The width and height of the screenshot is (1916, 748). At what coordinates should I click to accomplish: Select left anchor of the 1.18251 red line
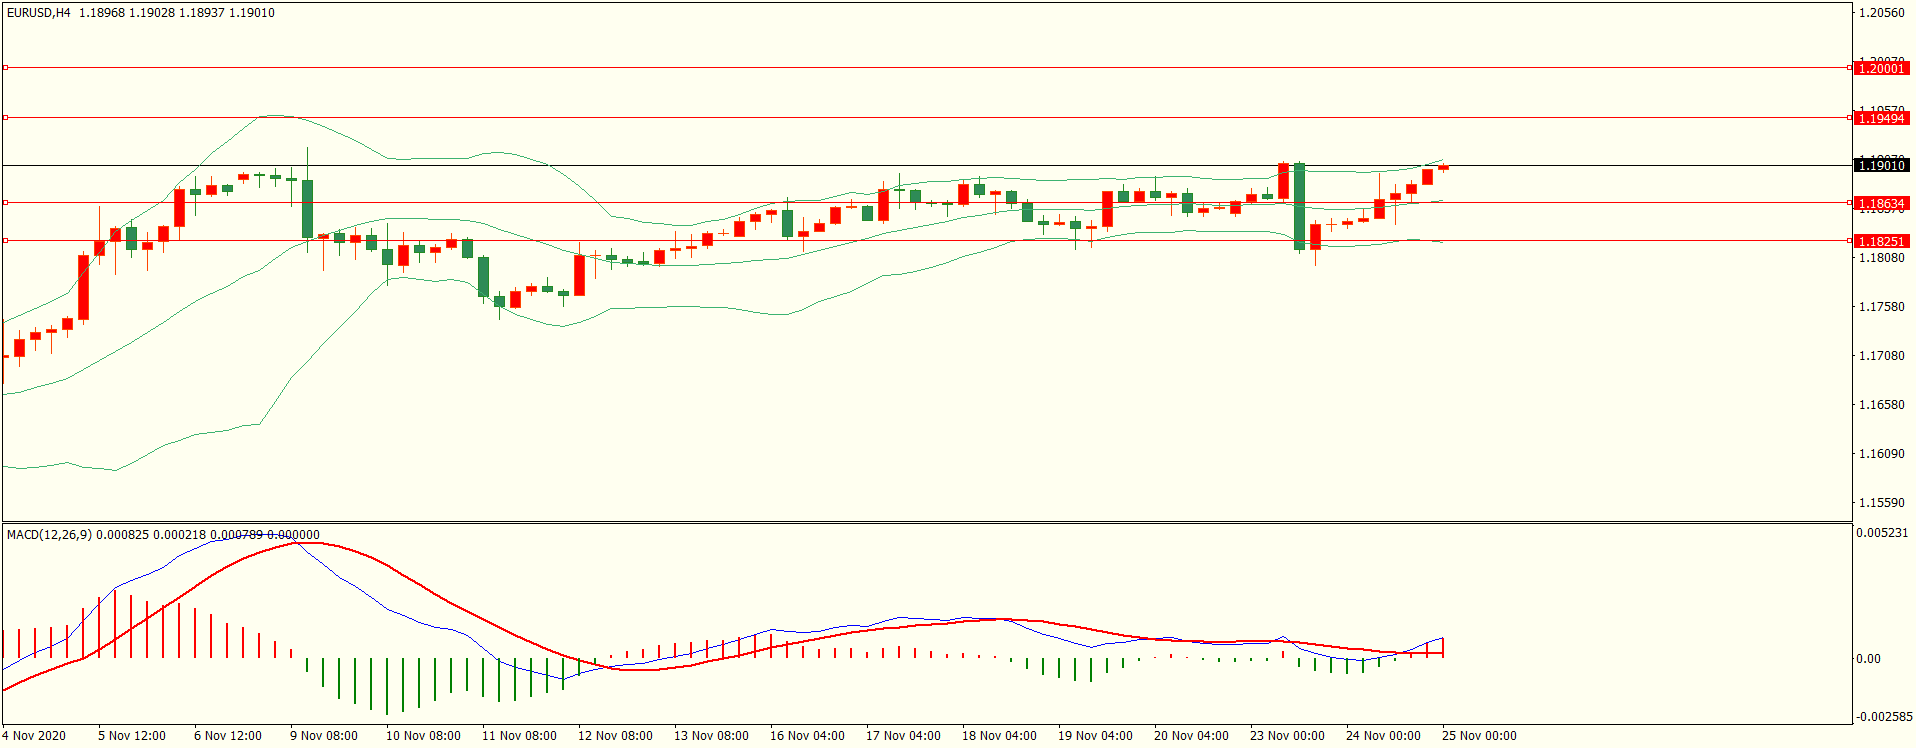pyautogui.click(x=5, y=241)
